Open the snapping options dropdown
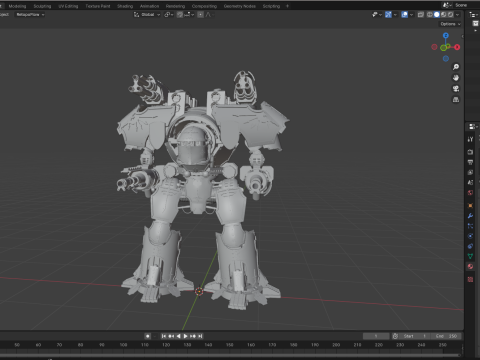The height and width of the screenshot is (360, 480). click(189, 15)
